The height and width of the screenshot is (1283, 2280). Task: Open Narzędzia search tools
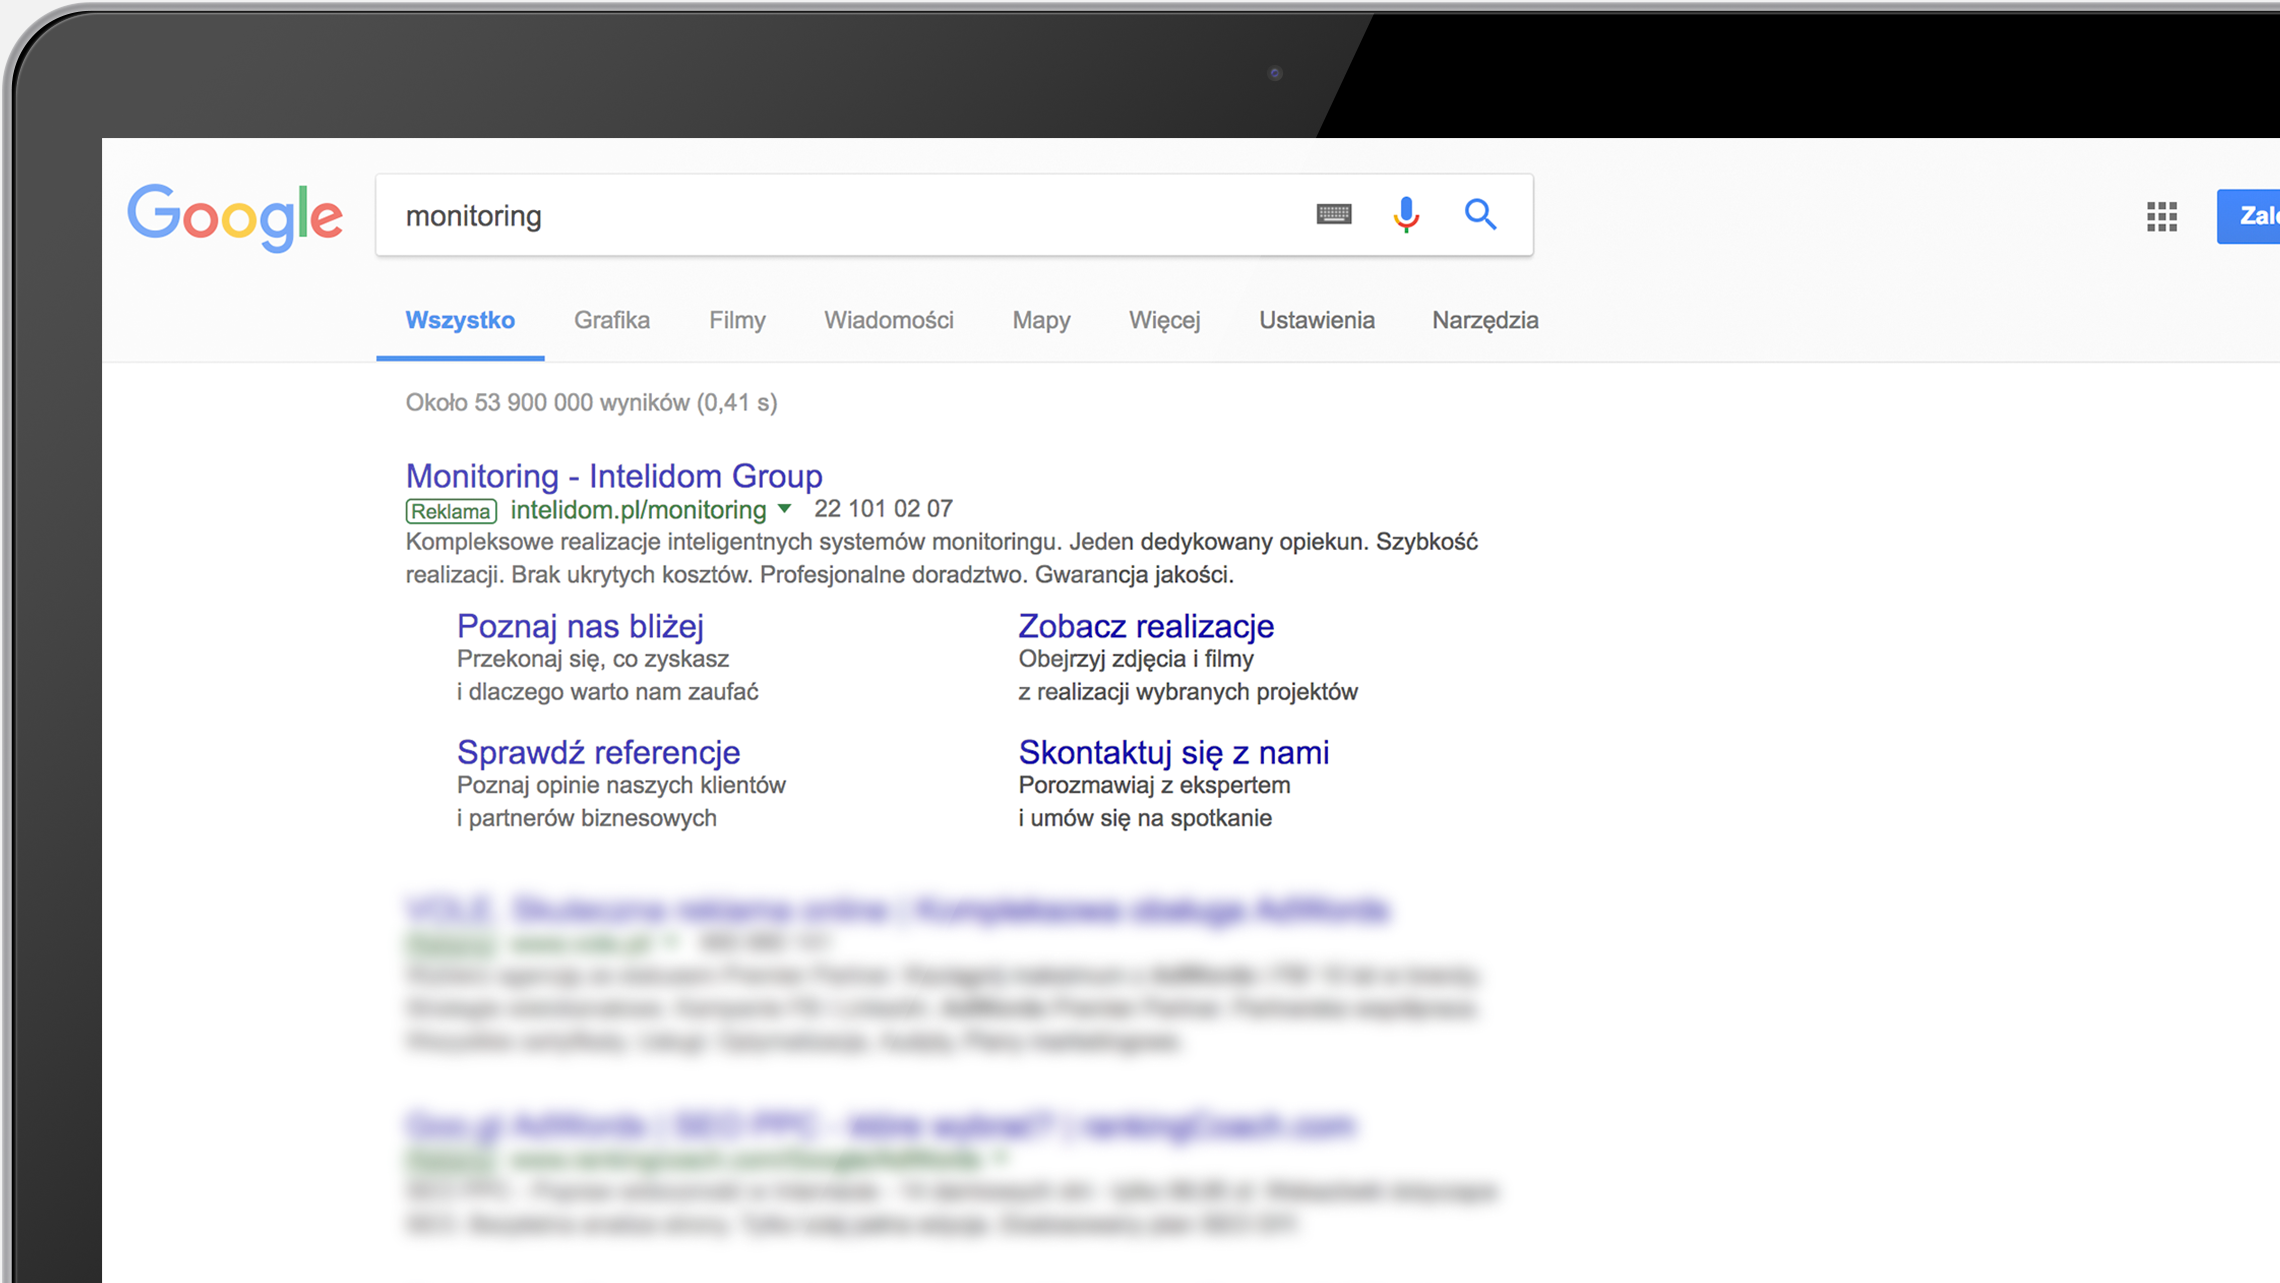click(x=1484, y=321)
